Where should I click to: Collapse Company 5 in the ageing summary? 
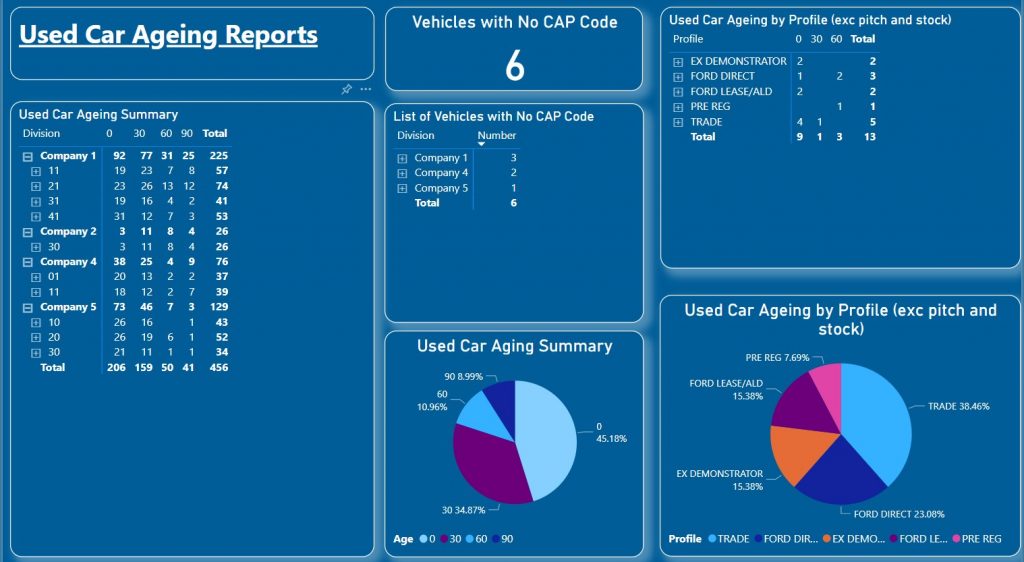(x=28, y=307)
